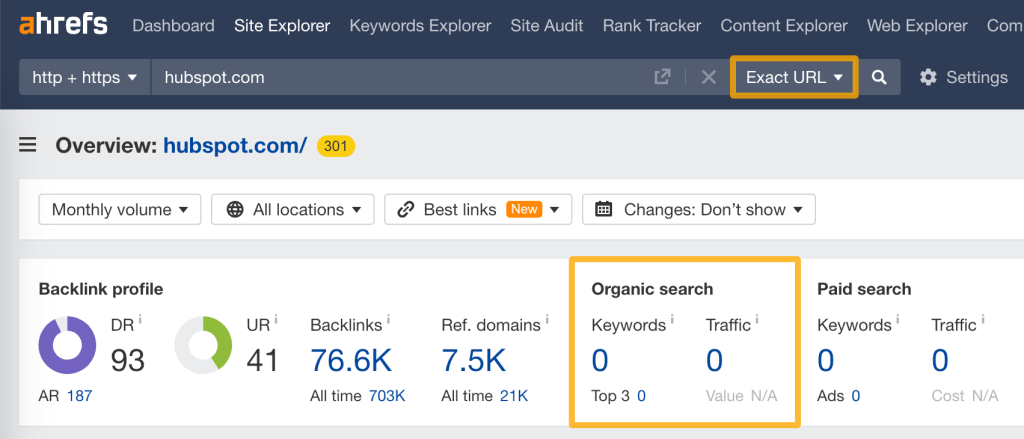Image resolution: width=1024 pixels, height=439 pixels.
Task: Click DR value 93
Action: tap(127, 360)
